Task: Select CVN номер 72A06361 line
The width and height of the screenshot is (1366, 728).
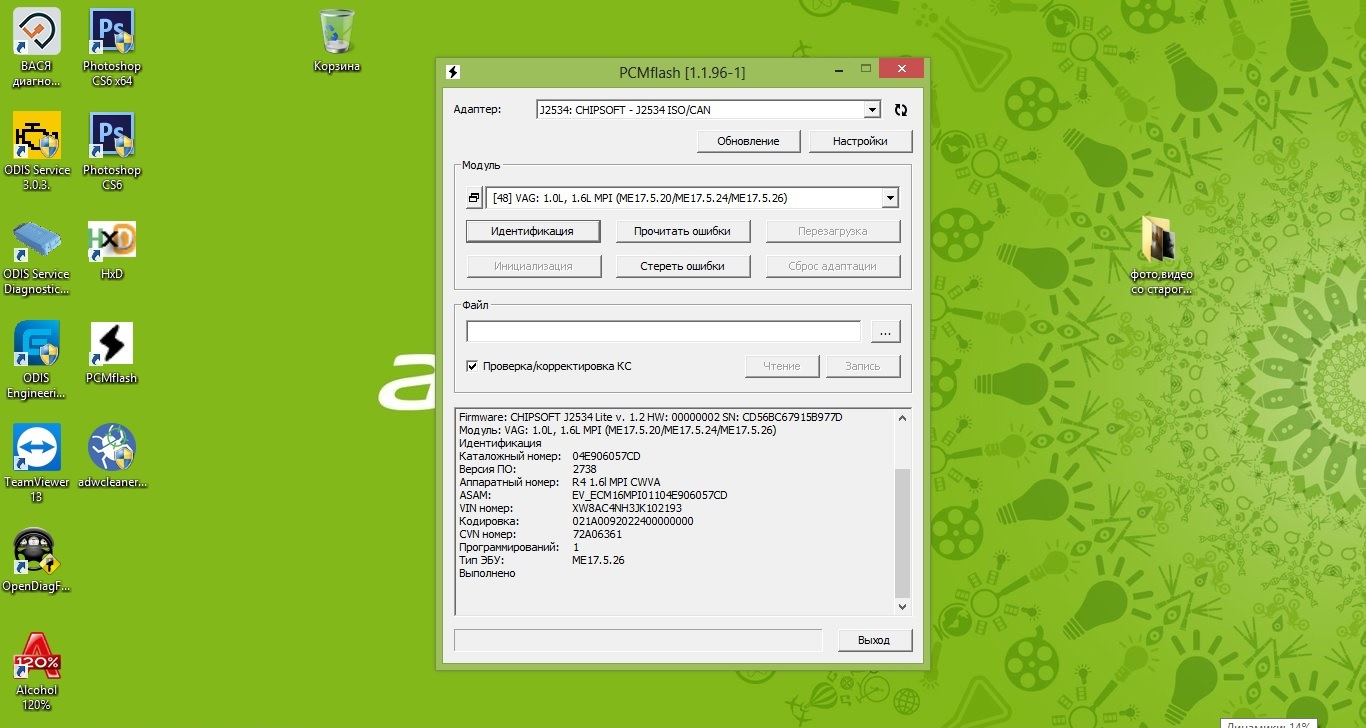Action: (x=540, y=534)
